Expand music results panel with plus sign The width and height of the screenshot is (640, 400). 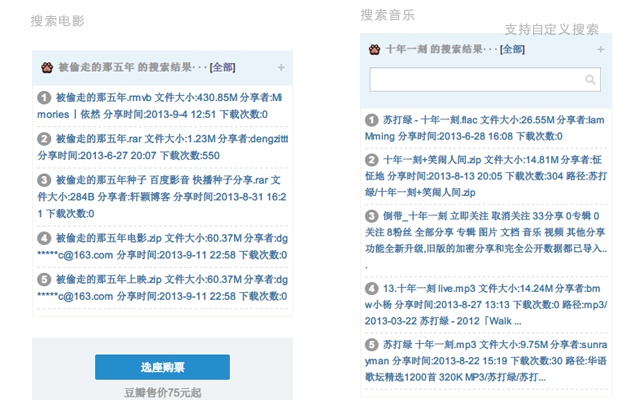[x=600, y=48]
